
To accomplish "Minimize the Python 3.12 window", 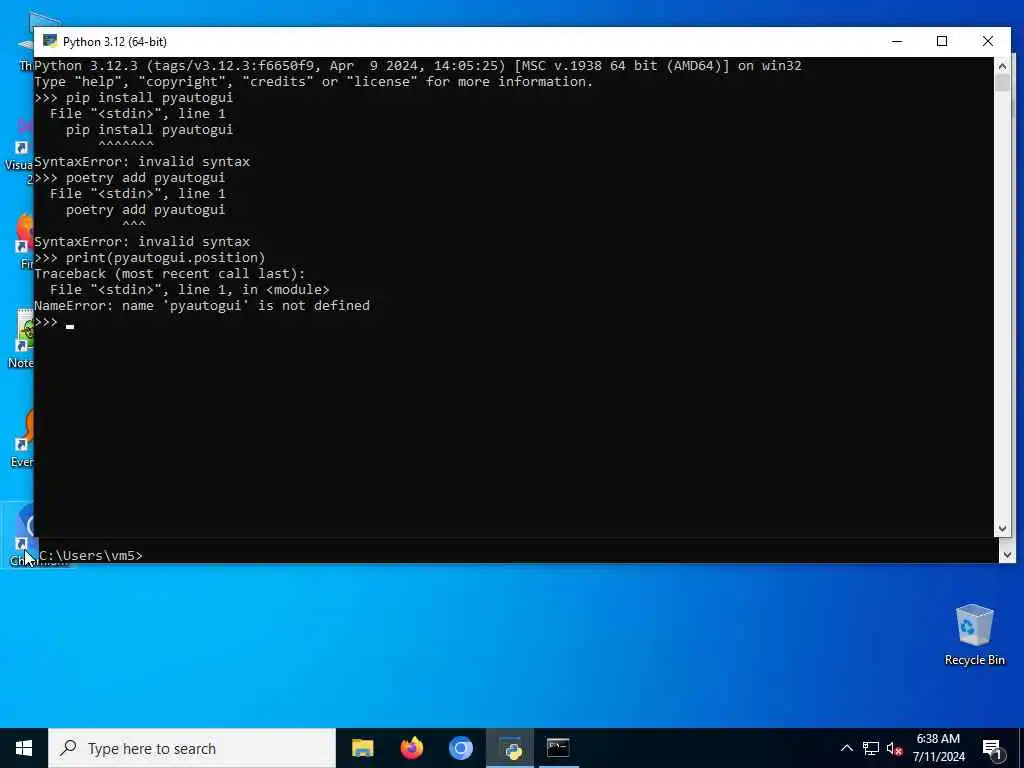I will coord(897,41).
